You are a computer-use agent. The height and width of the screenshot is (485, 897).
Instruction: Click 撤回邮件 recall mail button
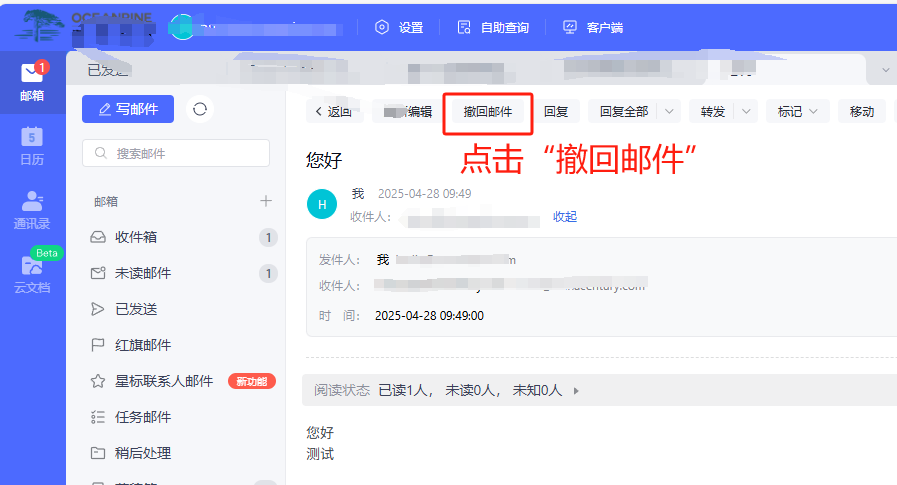[488, 112]
